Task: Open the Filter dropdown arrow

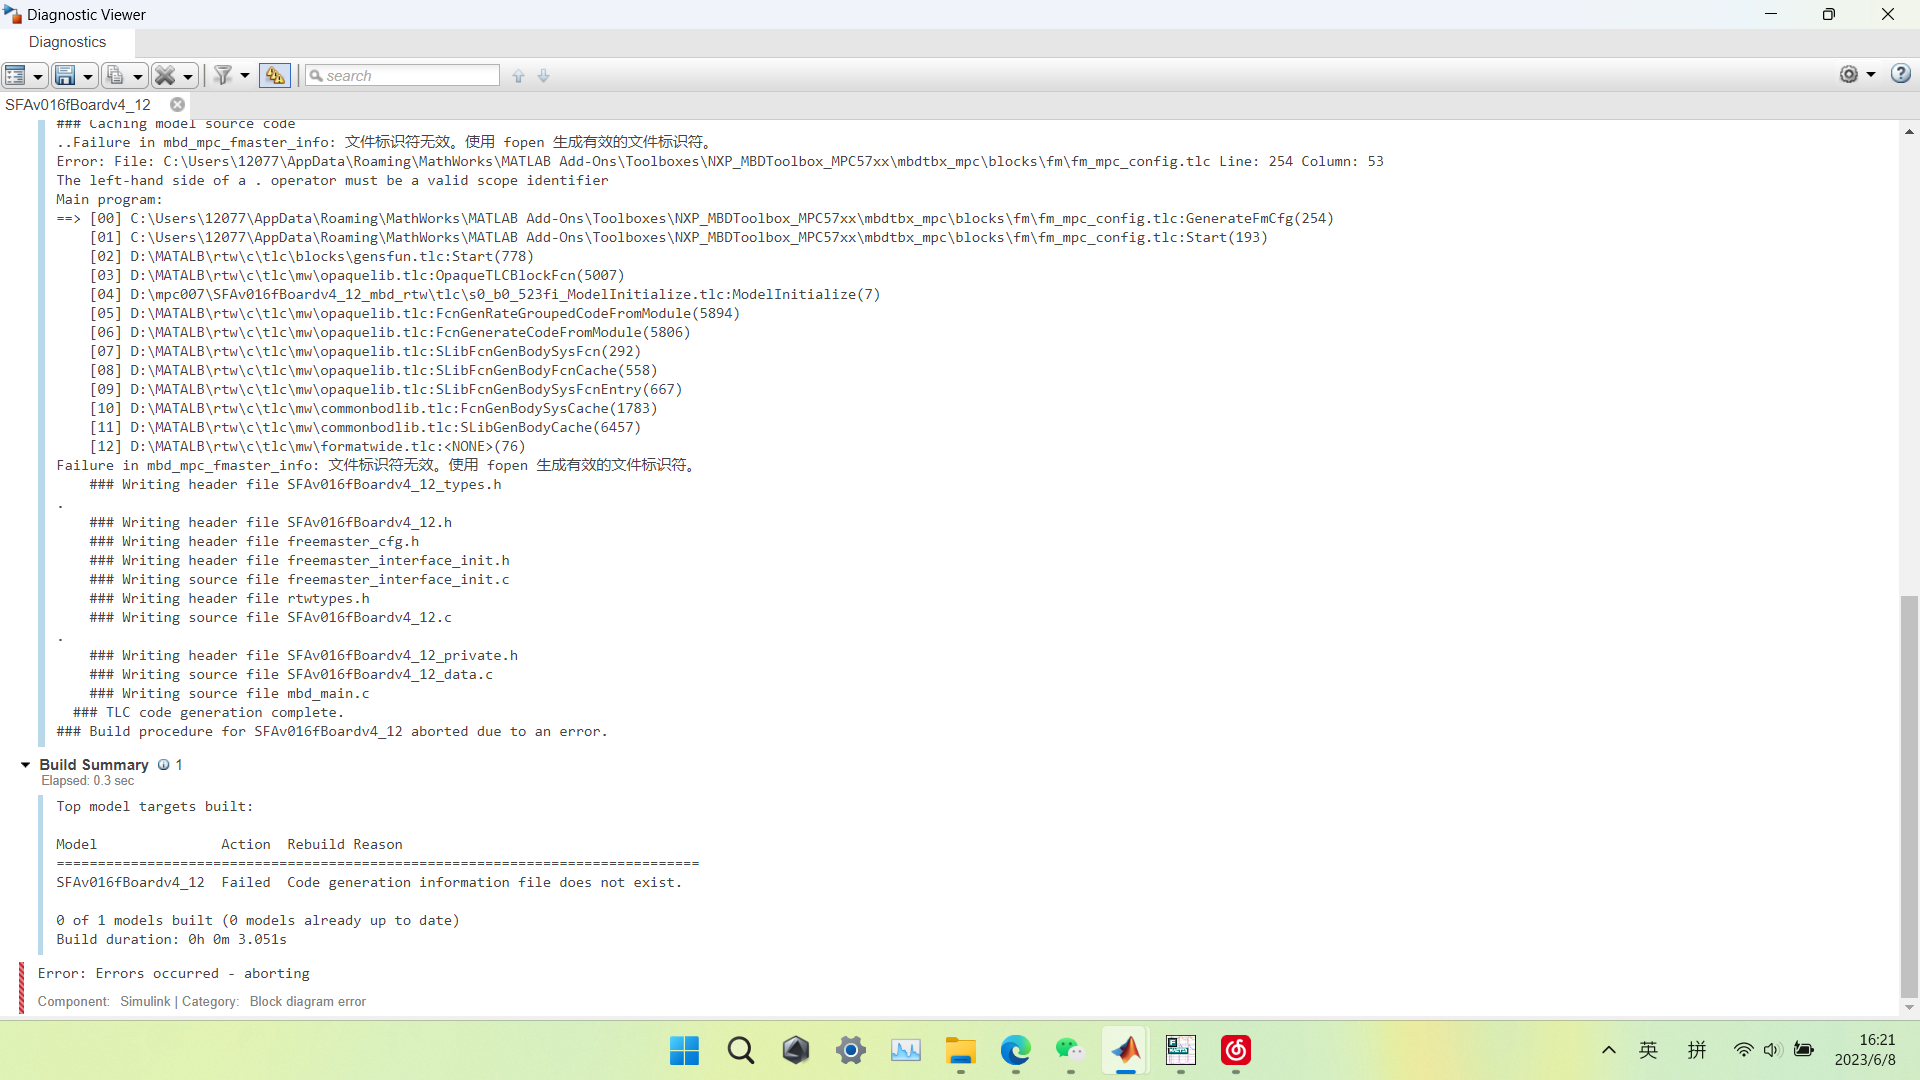Action: click(x=245, y=76)
